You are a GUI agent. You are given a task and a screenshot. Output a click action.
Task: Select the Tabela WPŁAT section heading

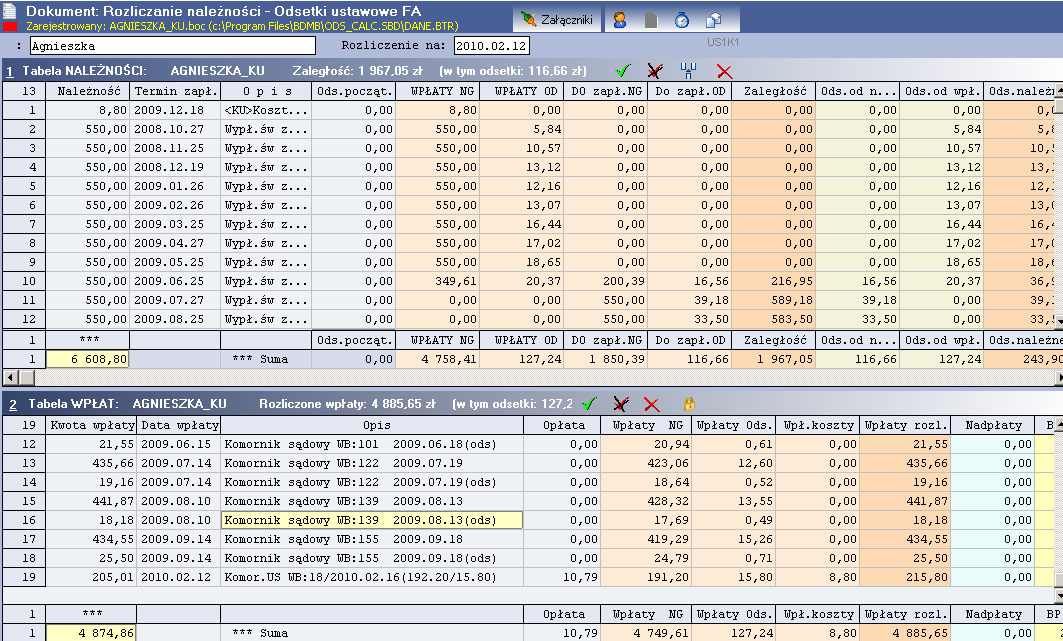pos(73,404)
